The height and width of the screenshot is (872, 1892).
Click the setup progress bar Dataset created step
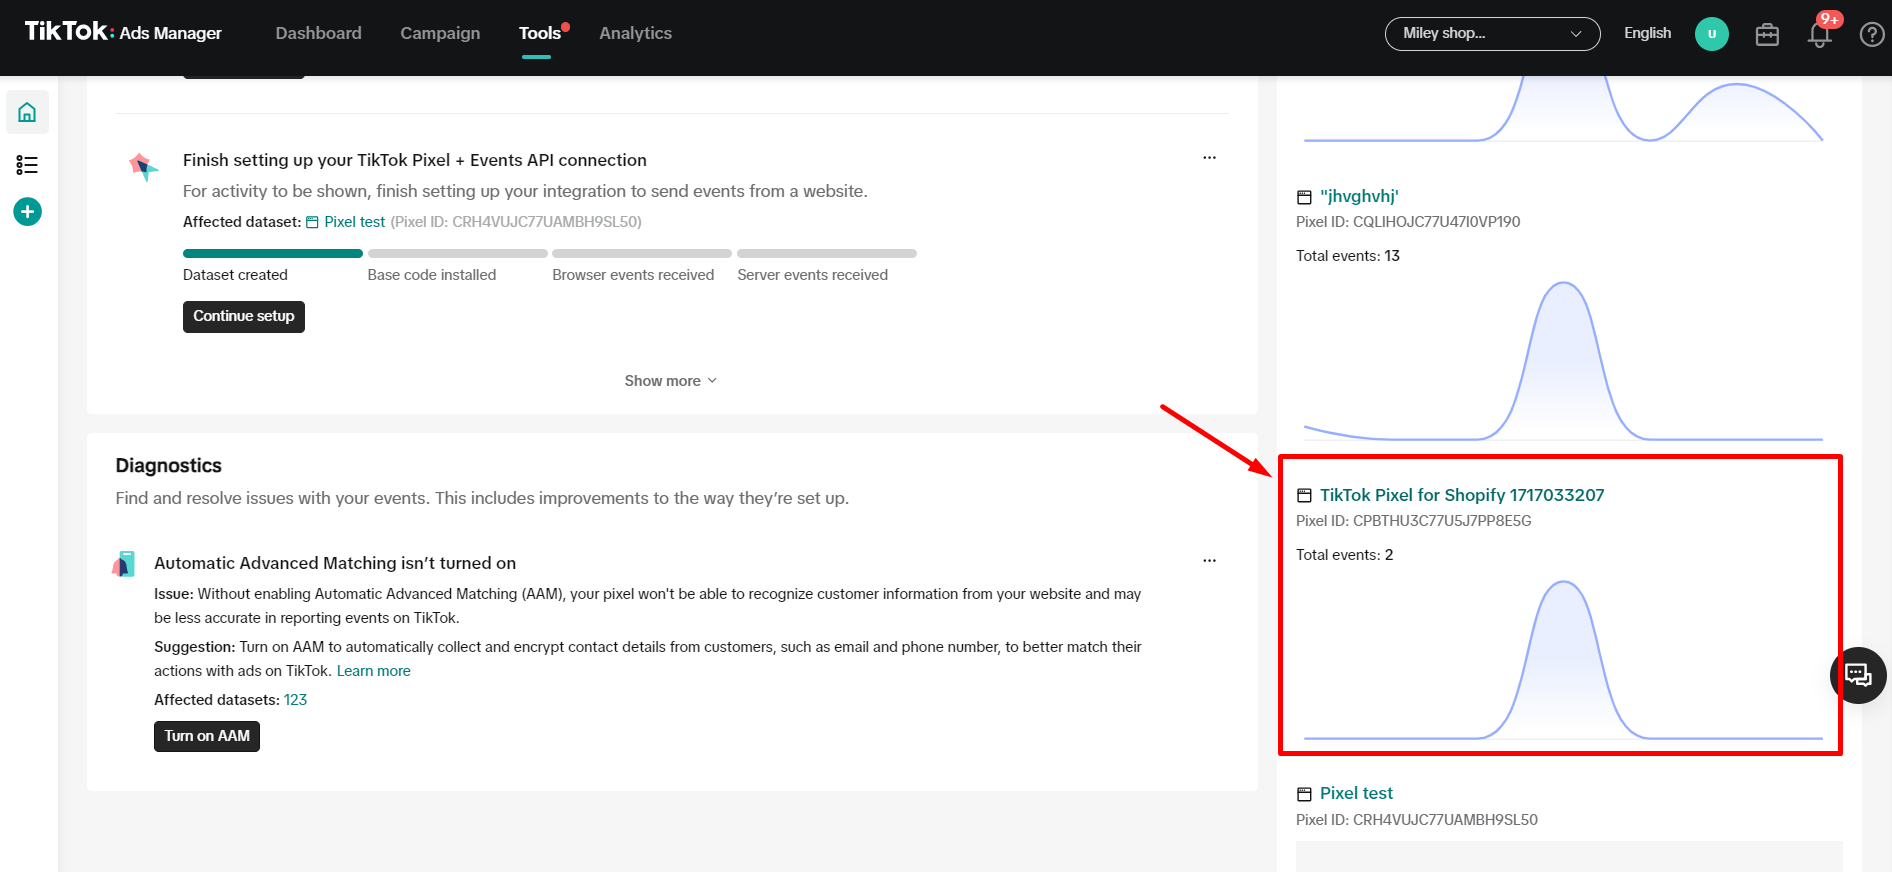coord(272,254)
